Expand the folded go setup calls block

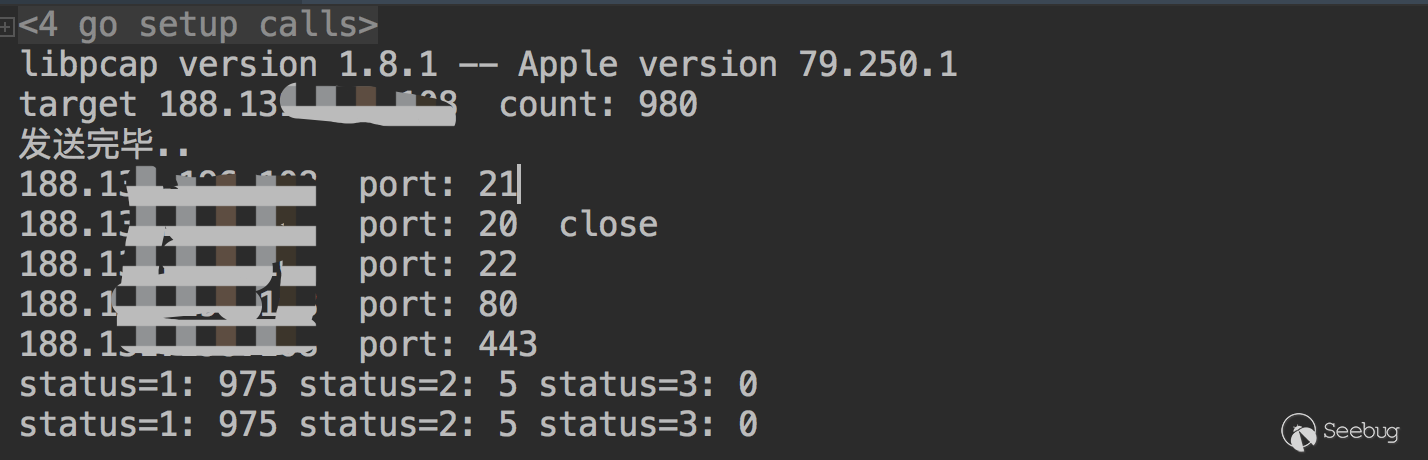[x=7, y=27]
